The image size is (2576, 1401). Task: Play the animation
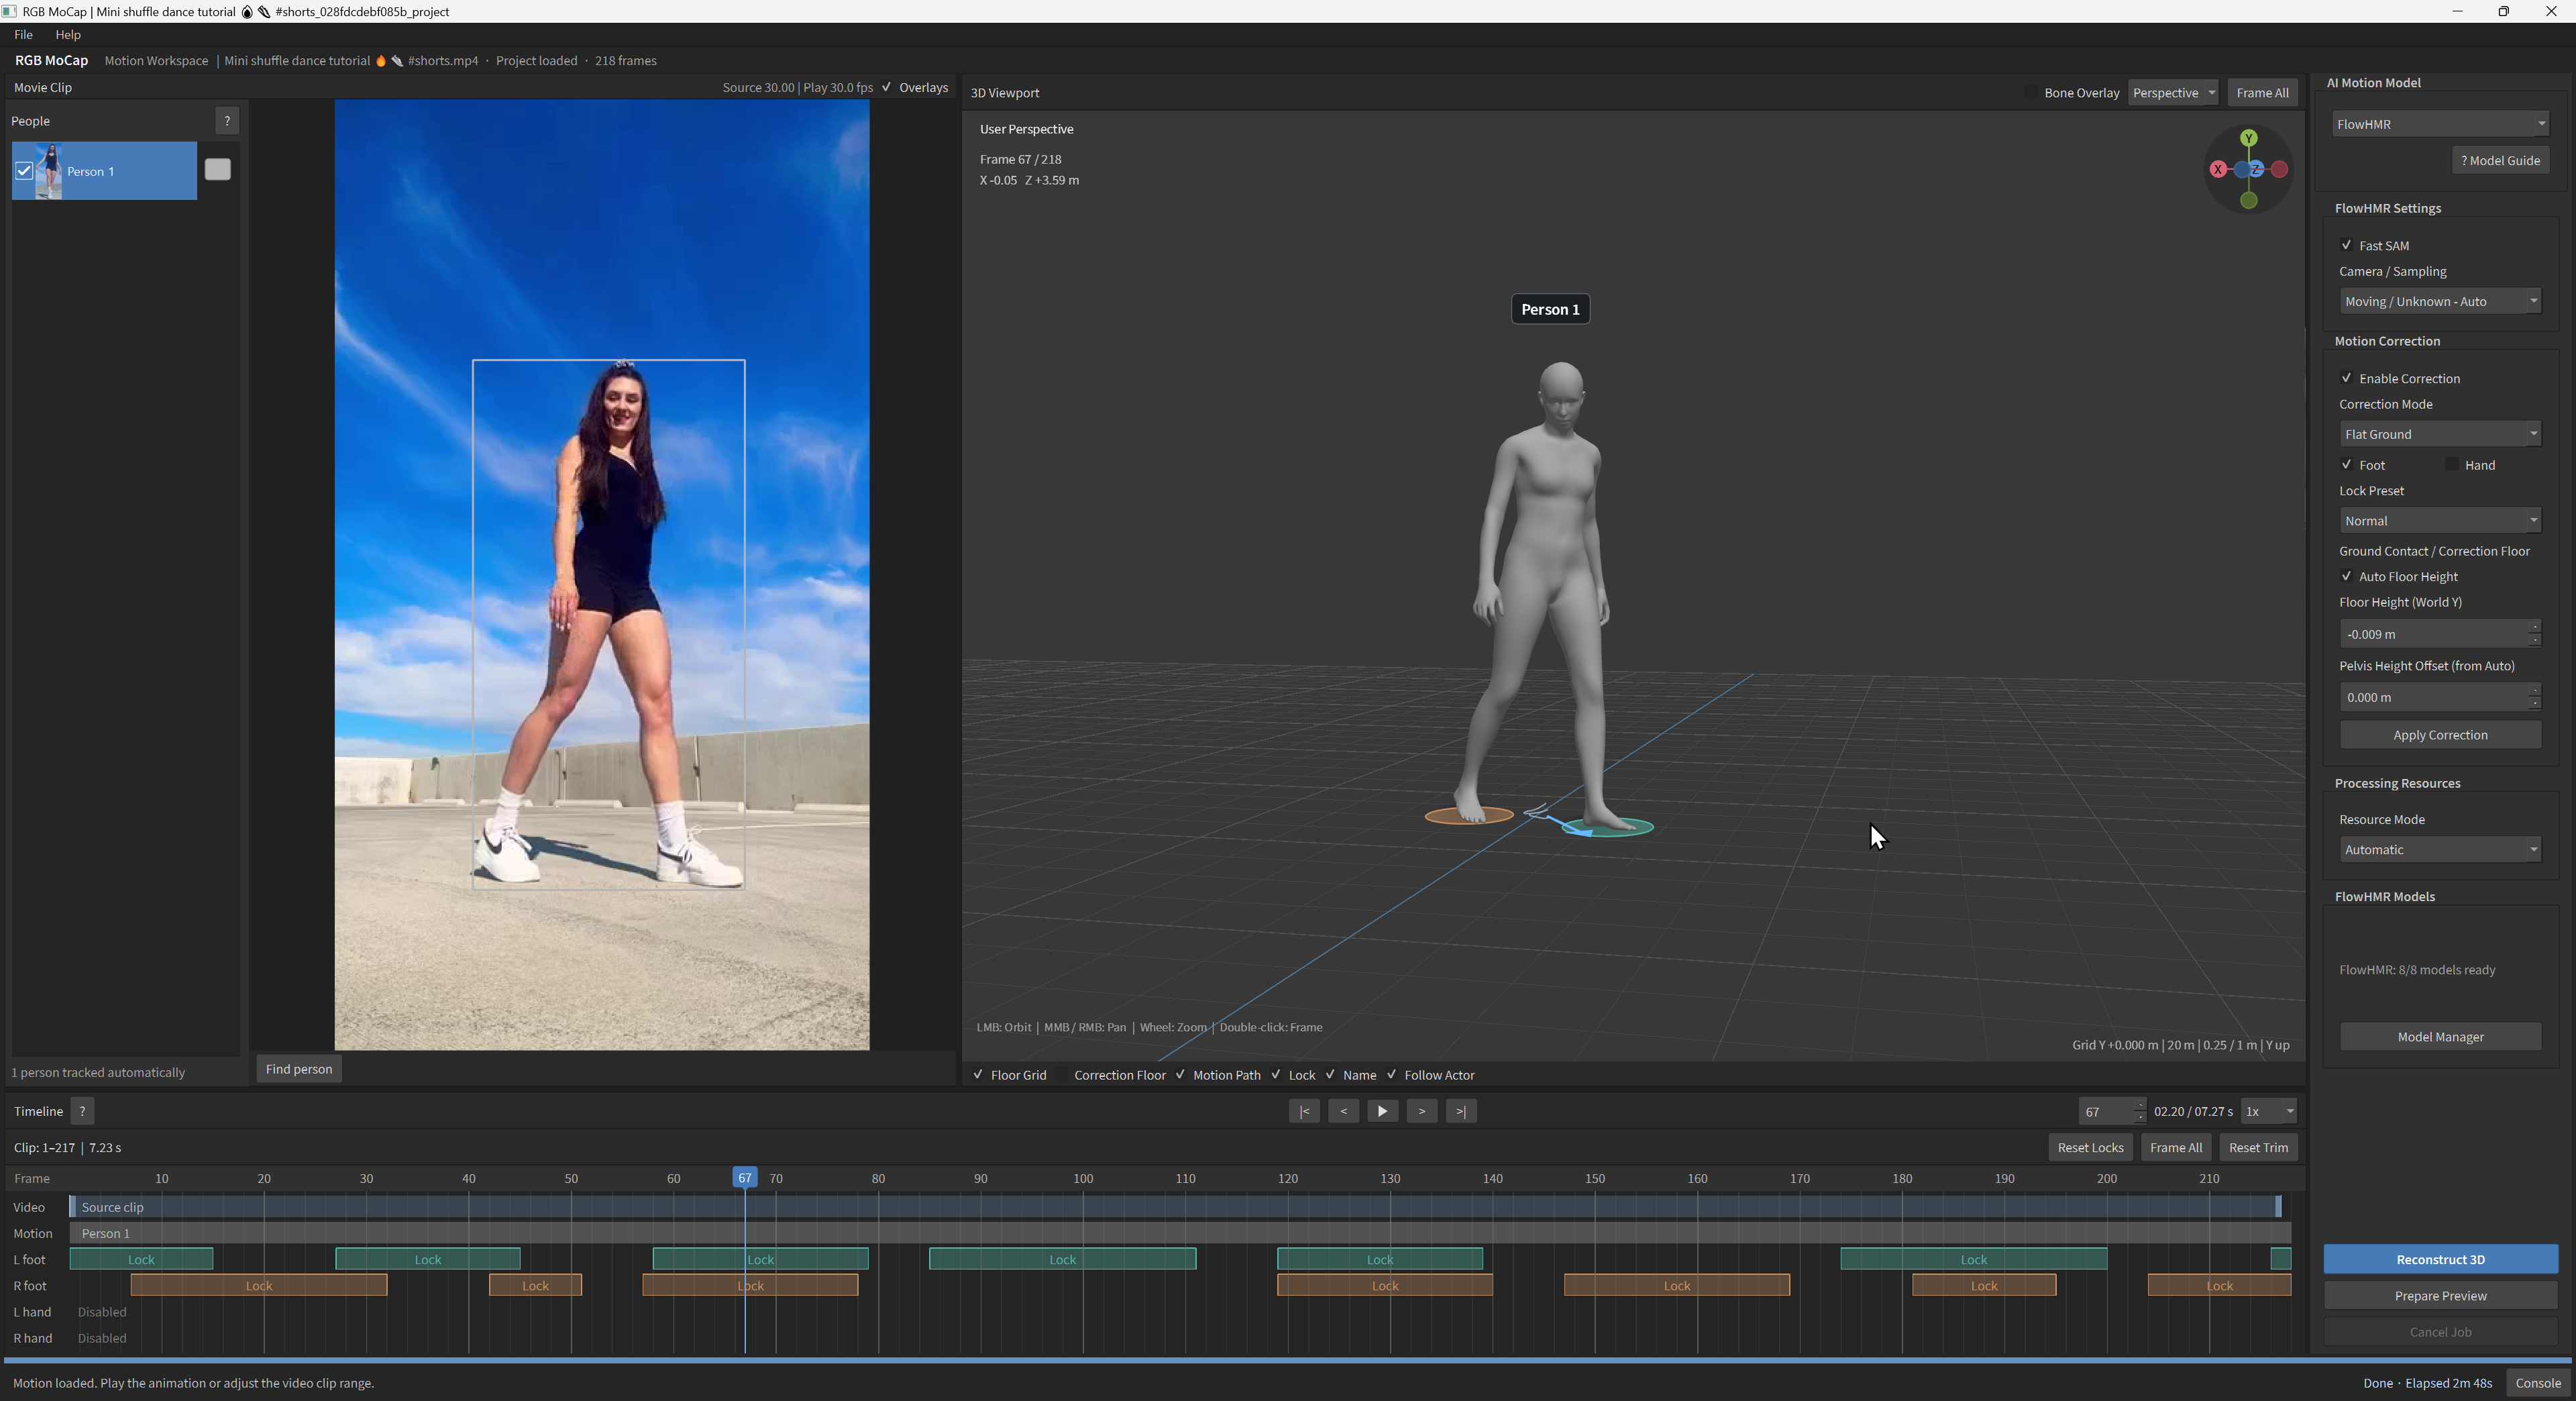point(1382,1111)
